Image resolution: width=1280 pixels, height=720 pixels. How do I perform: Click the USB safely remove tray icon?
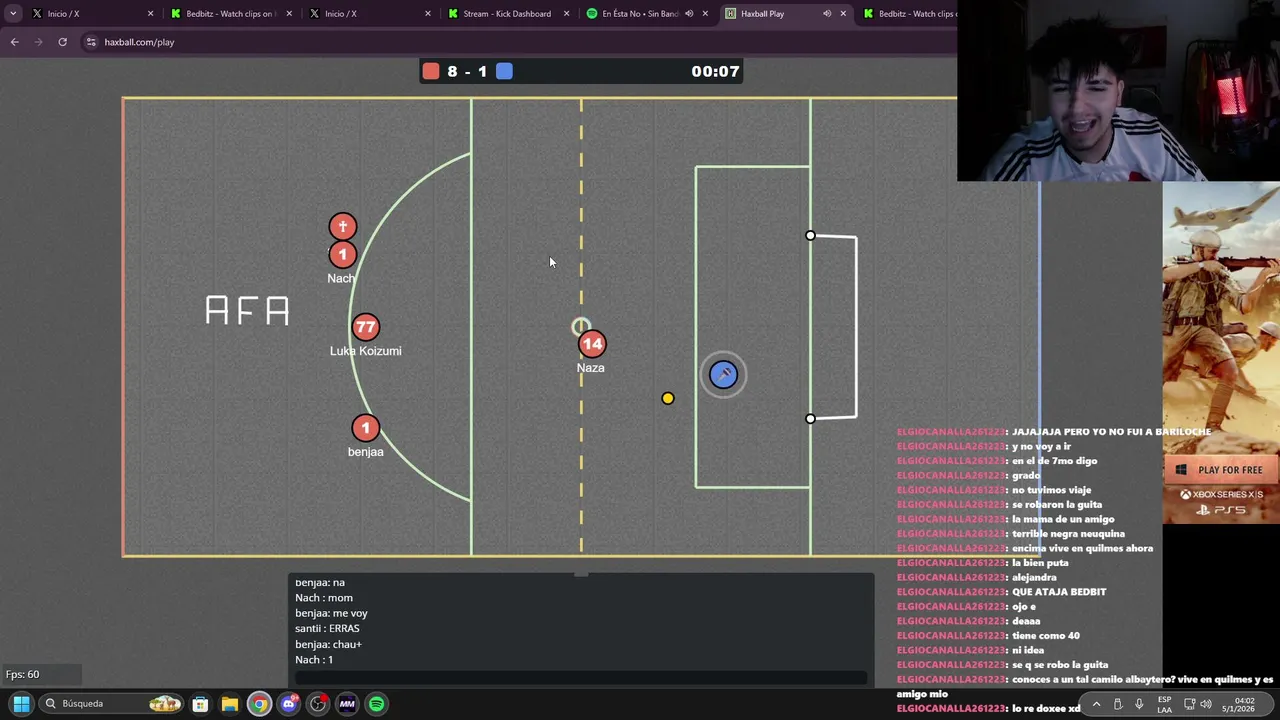point(1118,704)
